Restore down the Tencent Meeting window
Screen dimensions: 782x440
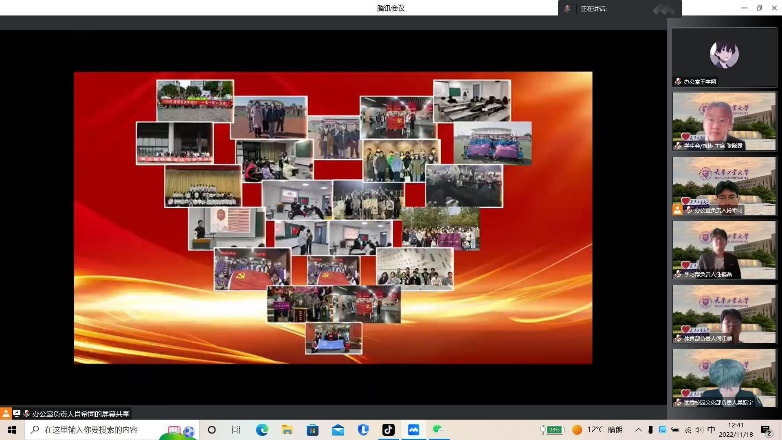point(759,7)
